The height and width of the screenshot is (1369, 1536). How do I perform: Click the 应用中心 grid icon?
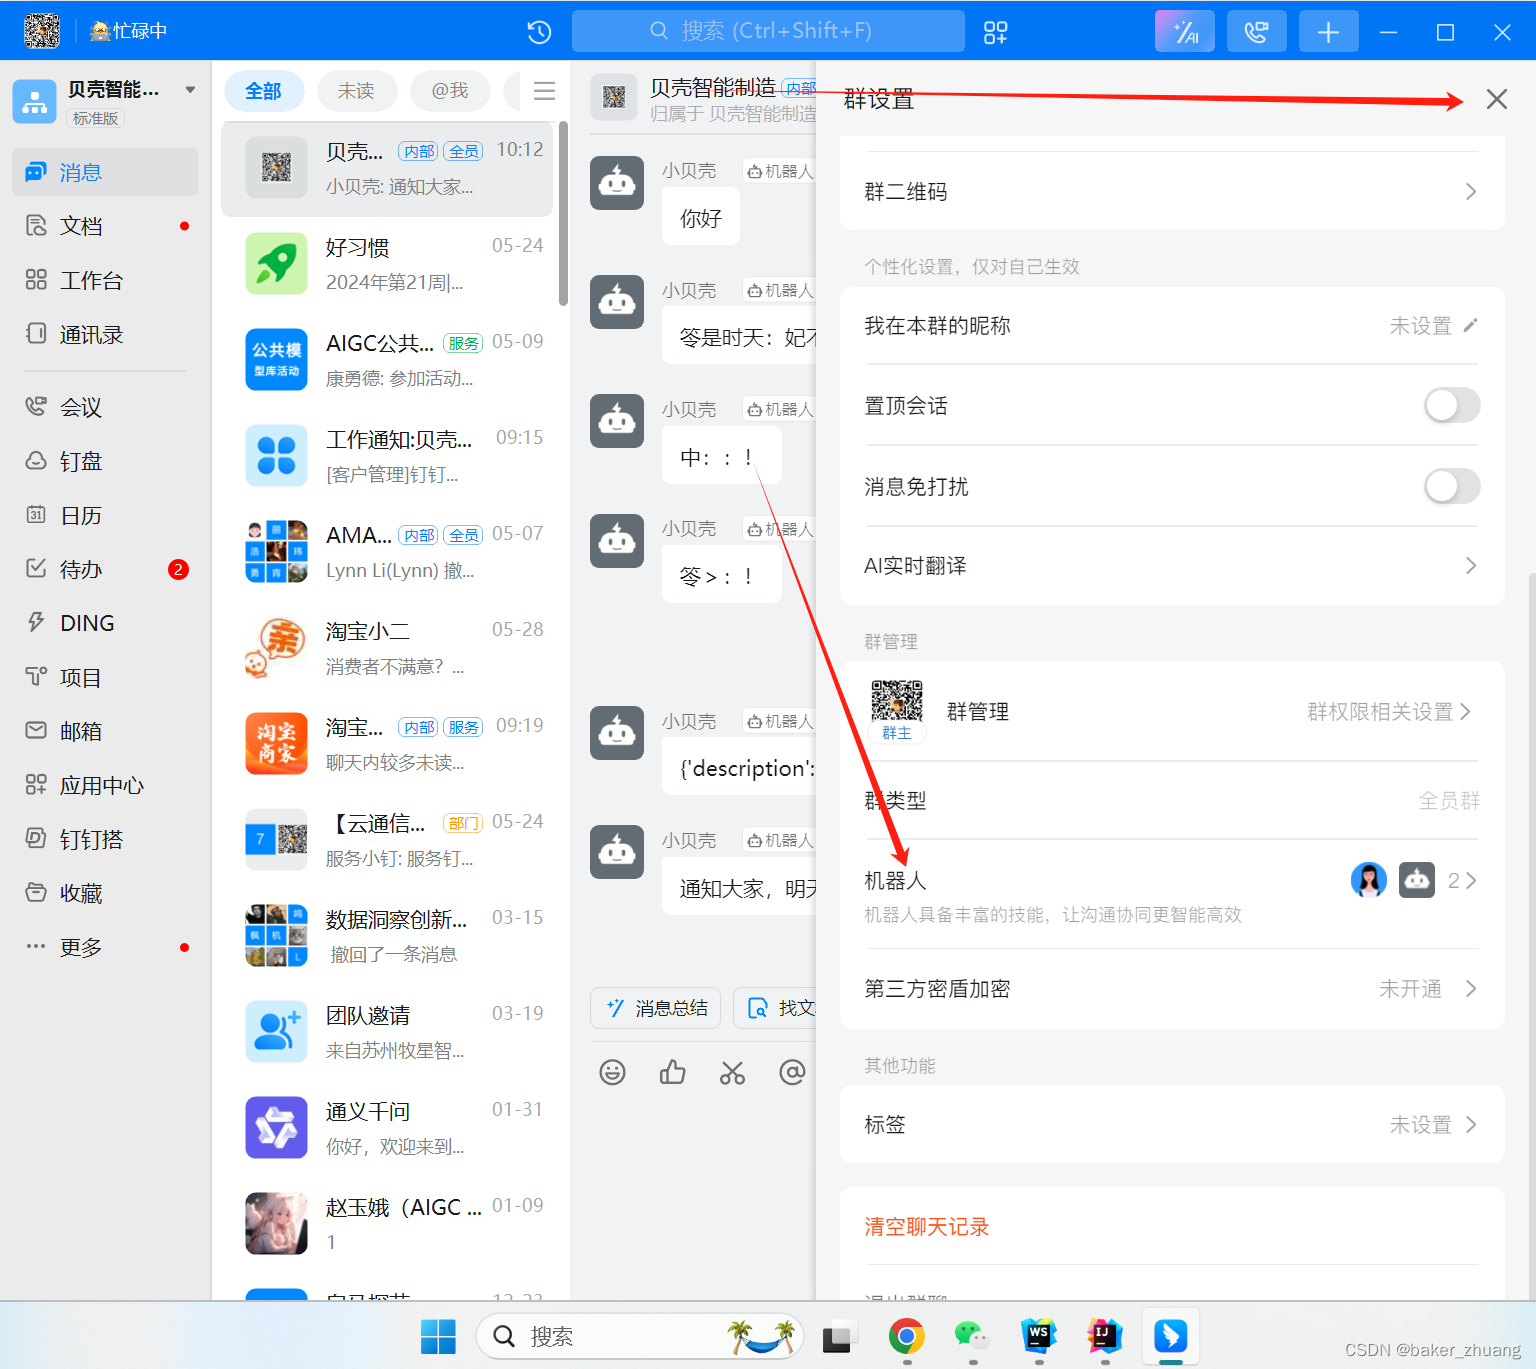(36, 785)
